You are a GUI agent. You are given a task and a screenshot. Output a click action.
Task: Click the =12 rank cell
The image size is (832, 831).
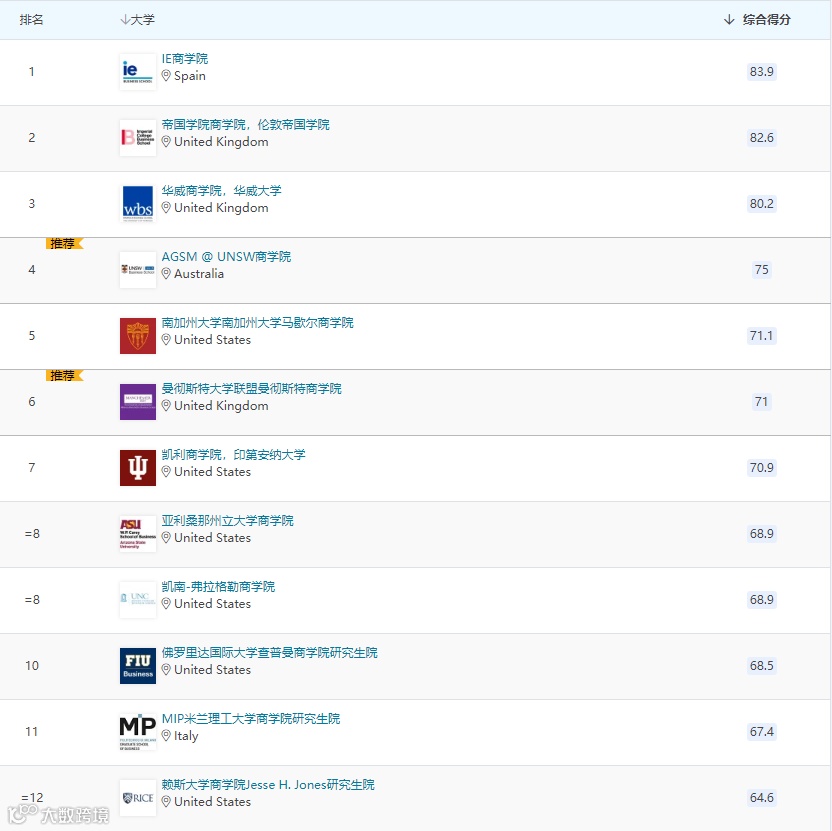click(x=32, y=798)
